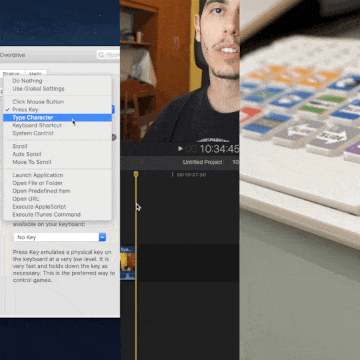Choose Move To Scroll option
Screen dimensions: 360x360
click(57, 162)
